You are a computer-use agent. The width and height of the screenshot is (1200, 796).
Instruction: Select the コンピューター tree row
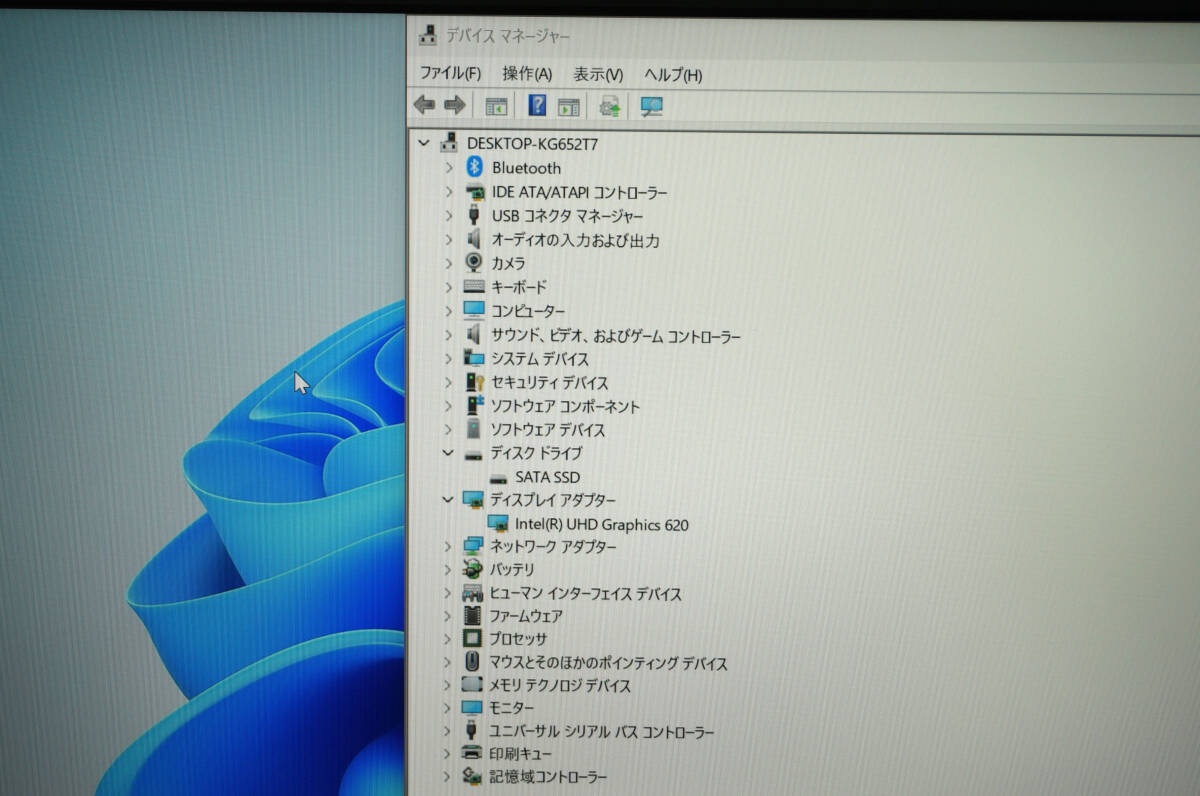pyautogui.click(x=528, y=311)
